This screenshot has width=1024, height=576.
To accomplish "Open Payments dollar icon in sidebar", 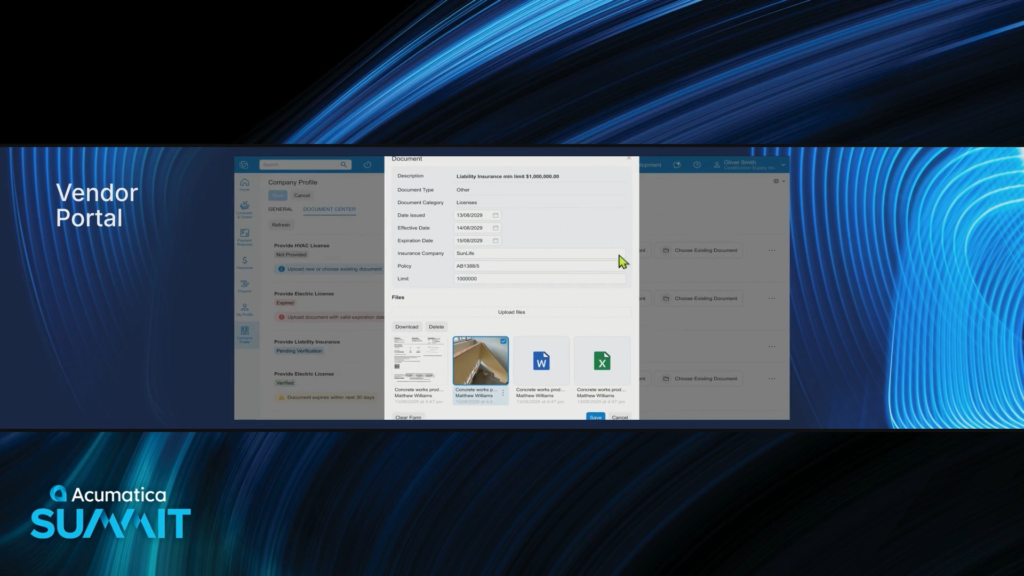I will point(244,260).
